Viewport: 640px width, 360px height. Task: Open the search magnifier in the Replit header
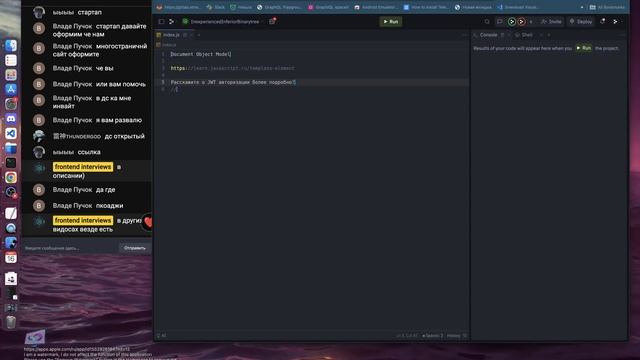pyautogui.click(x=487, y=22)
